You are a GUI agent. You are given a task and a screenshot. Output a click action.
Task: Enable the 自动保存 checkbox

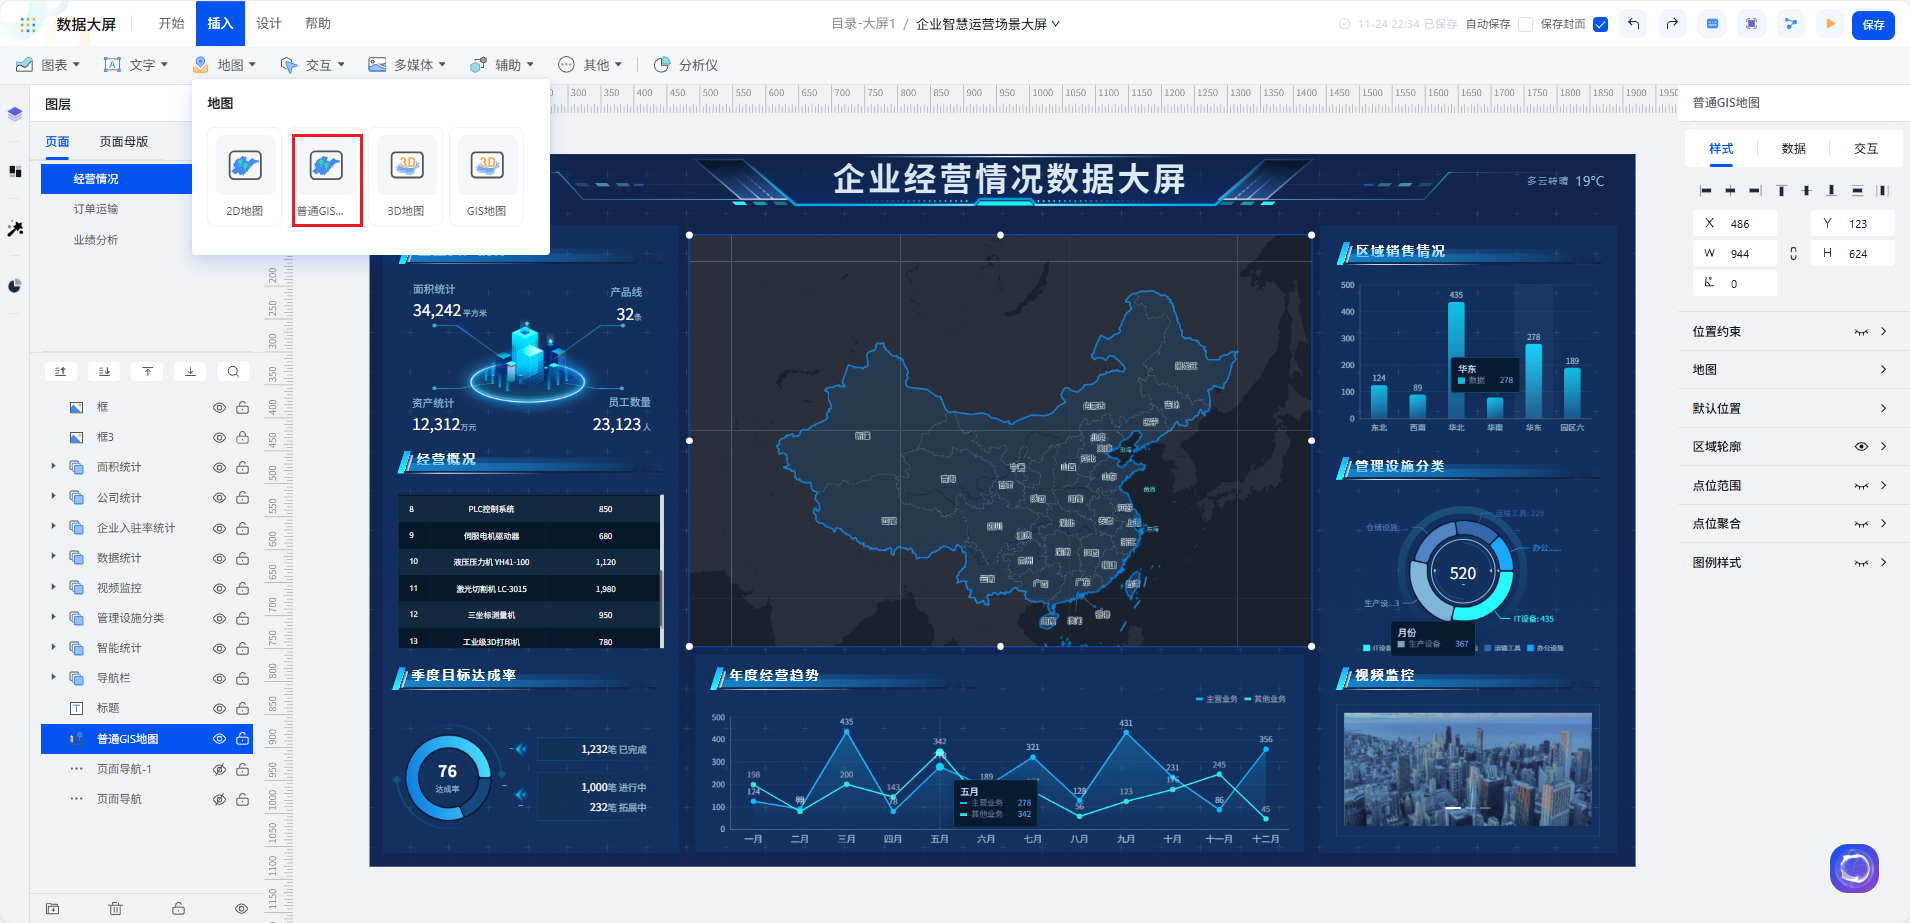[1525, 24]
